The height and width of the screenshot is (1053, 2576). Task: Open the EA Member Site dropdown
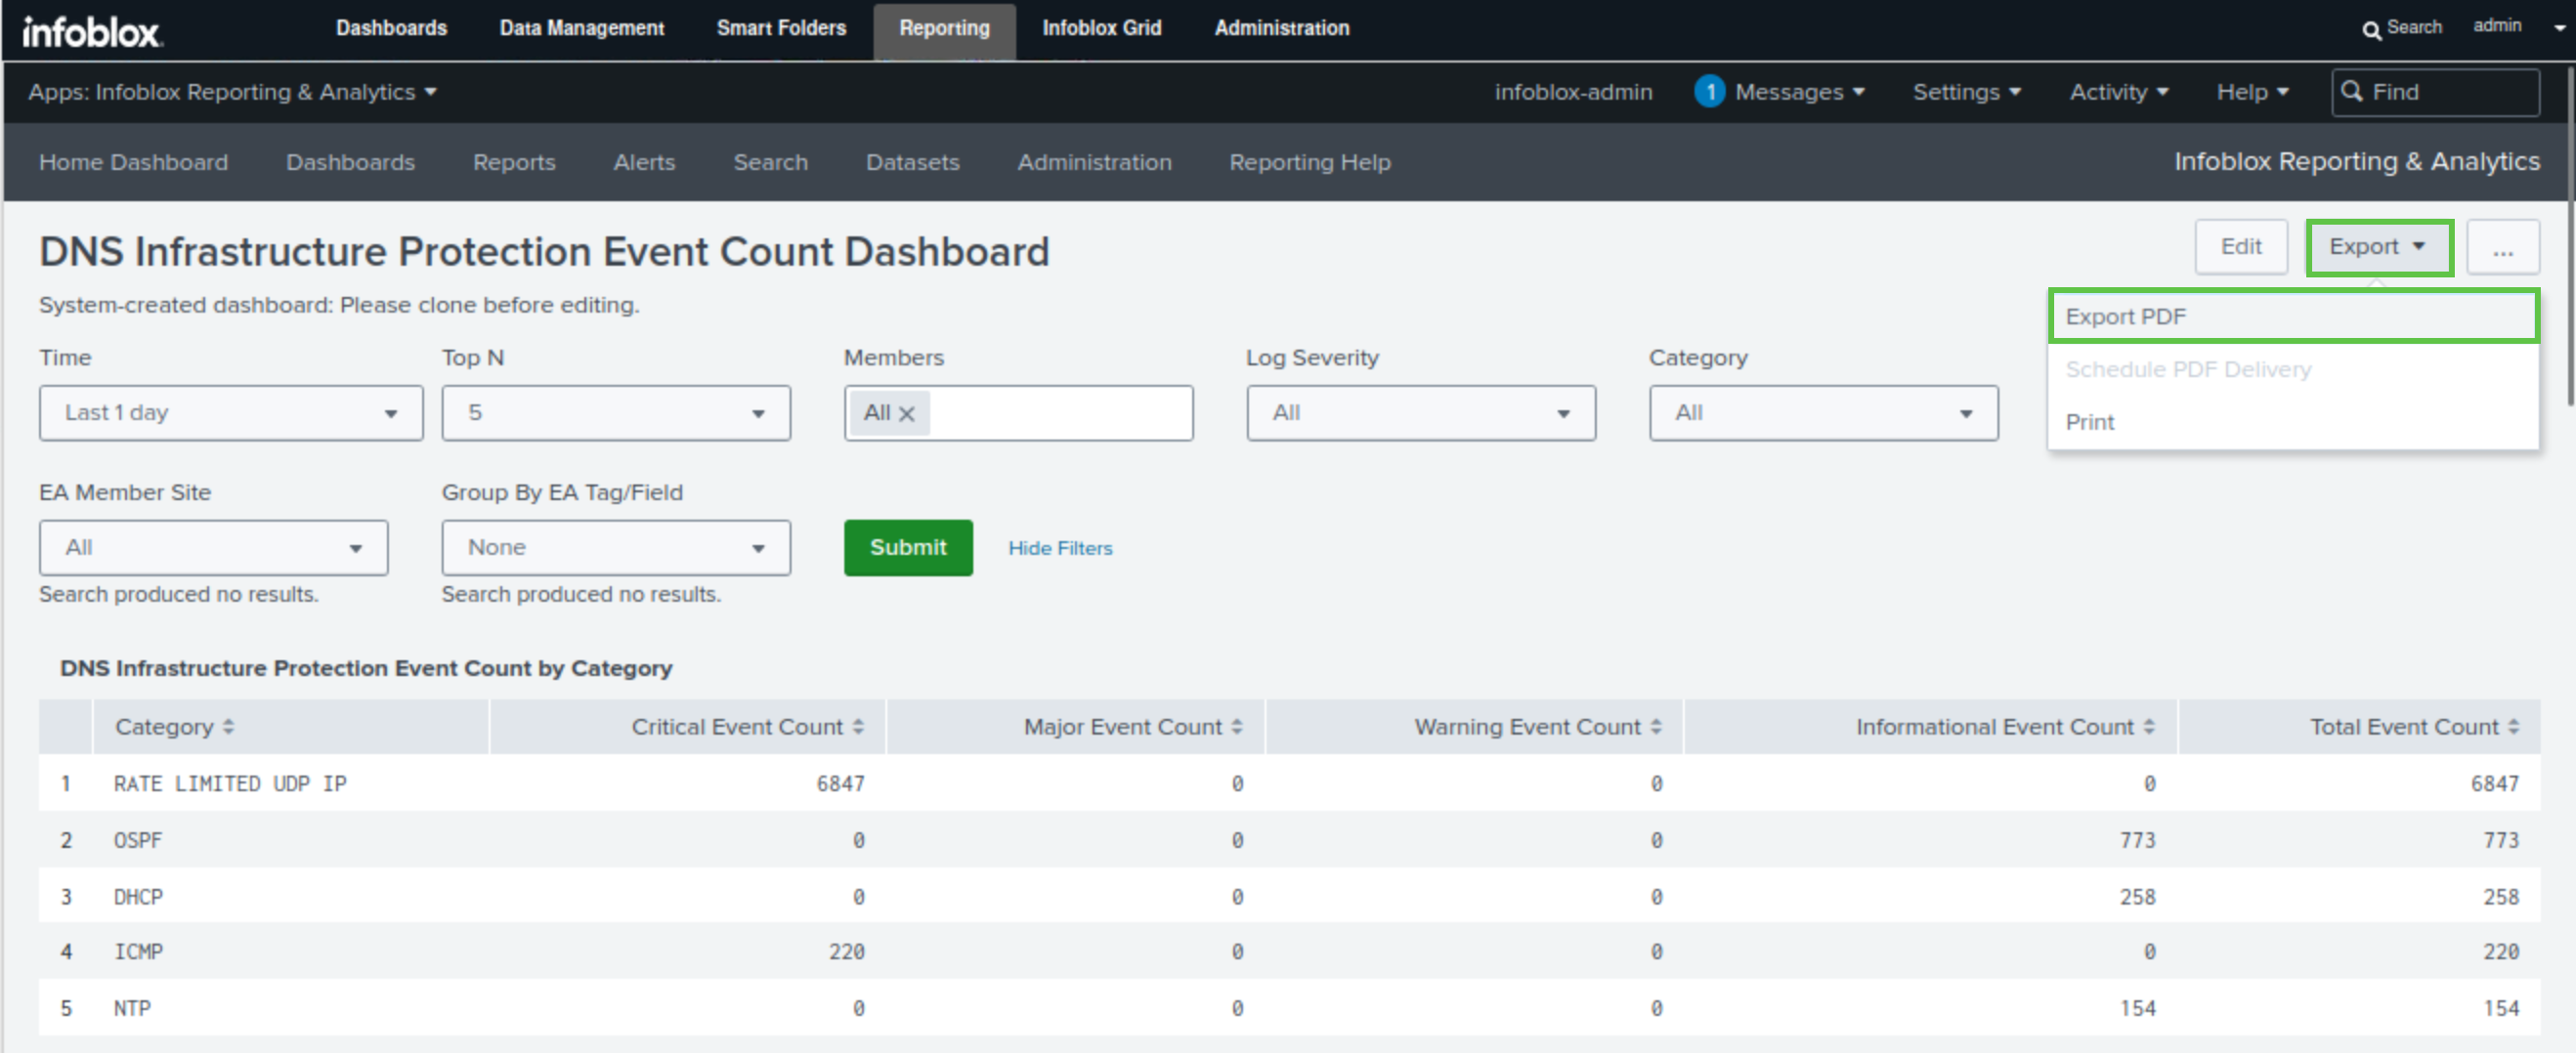point(214,548)
